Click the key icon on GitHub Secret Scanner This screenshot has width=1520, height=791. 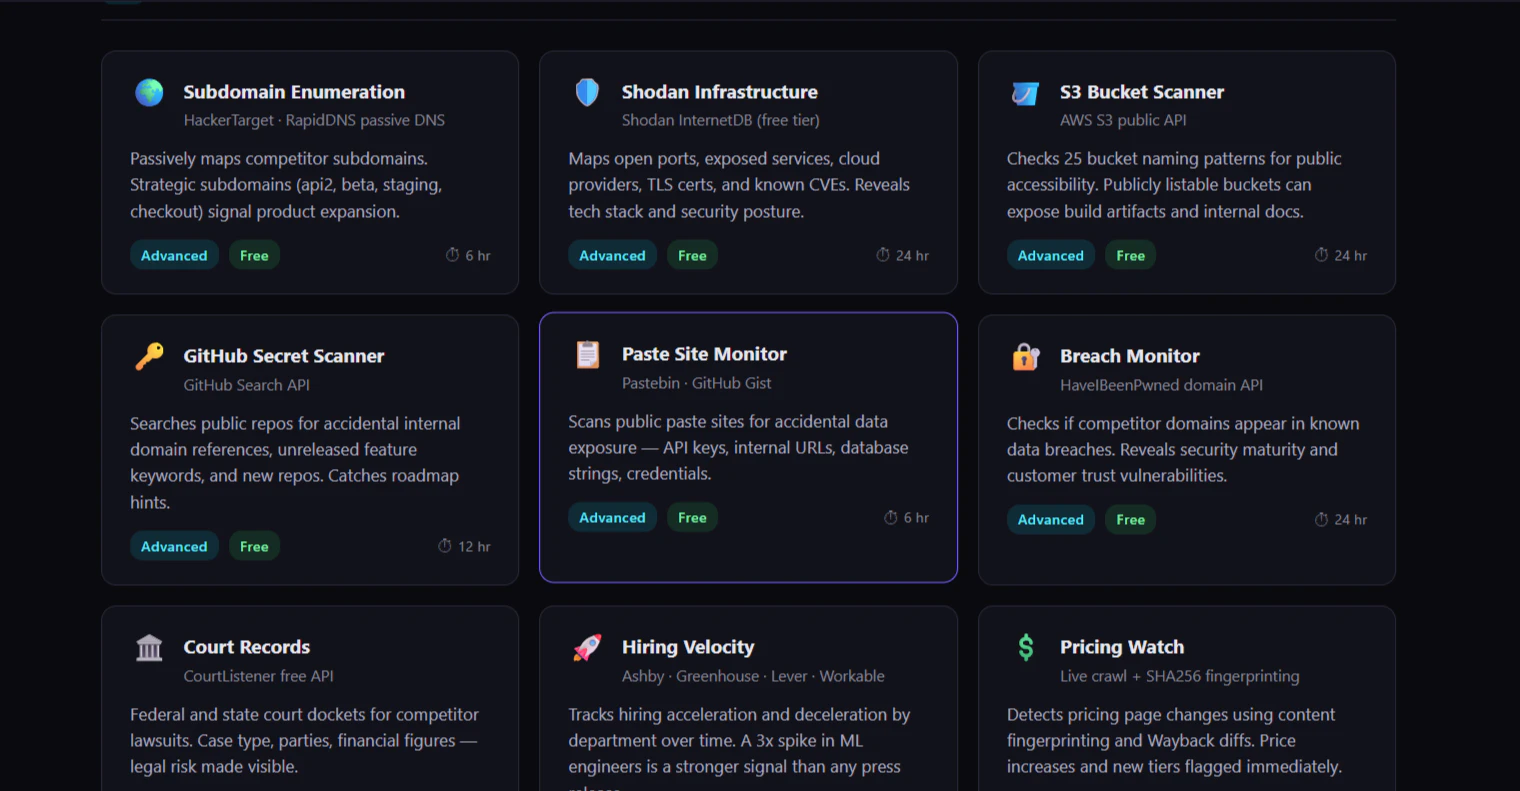tap(149, 357)
